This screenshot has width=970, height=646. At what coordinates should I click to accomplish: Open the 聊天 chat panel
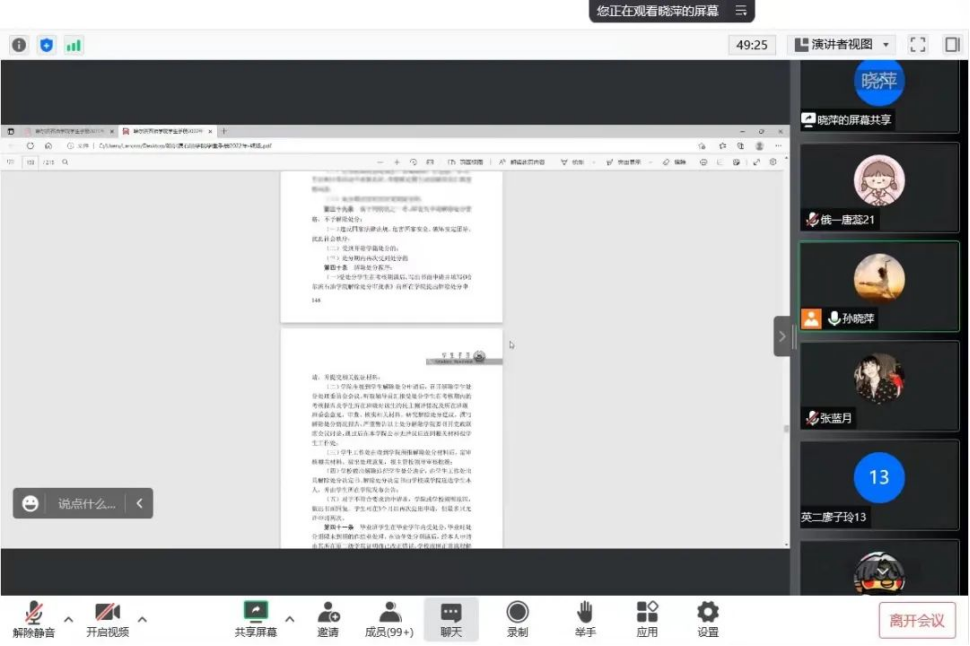451,619
